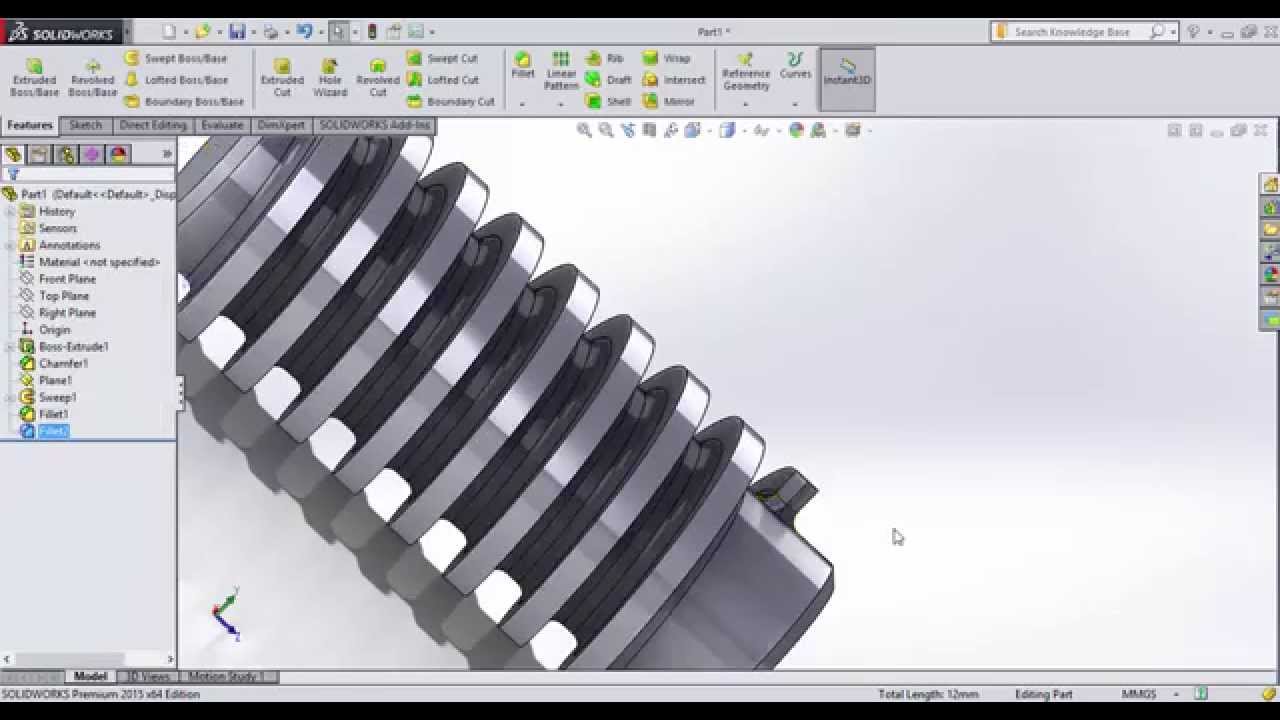1280x720 pixels.
Task: Click the New document icon
Action: (169, 32)
